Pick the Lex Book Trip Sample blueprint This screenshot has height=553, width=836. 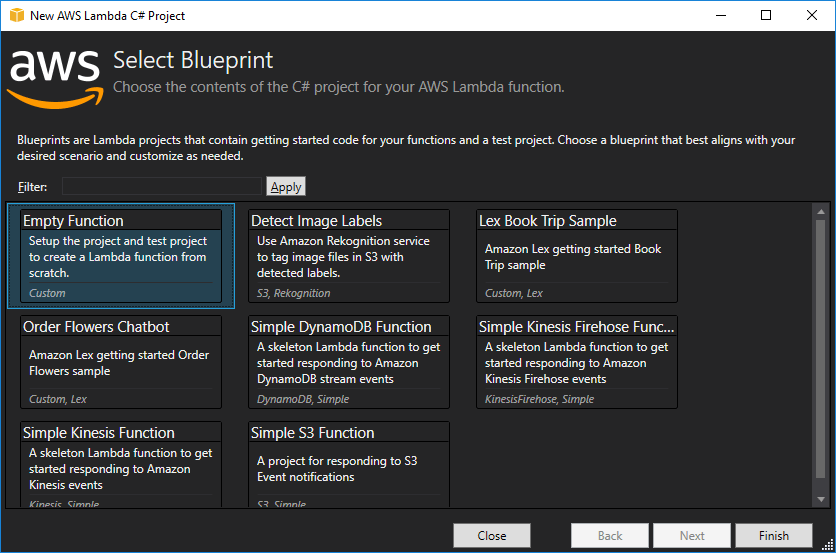(577, 256)
